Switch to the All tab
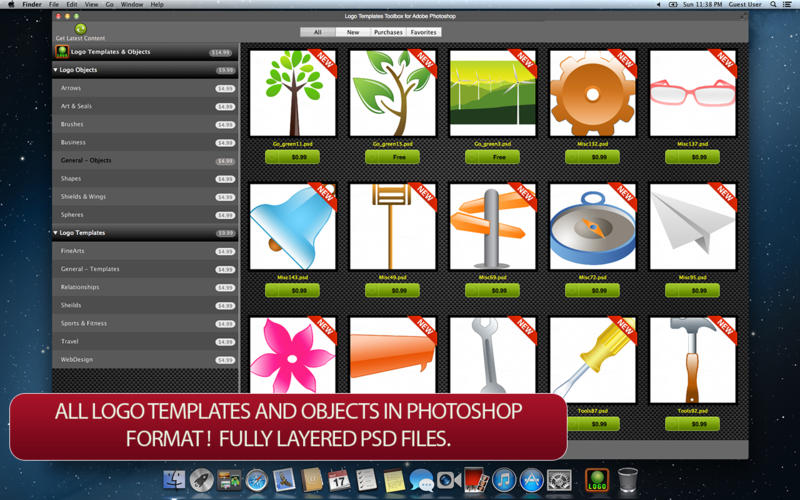 pyautogui.click(x=318, y=32)
